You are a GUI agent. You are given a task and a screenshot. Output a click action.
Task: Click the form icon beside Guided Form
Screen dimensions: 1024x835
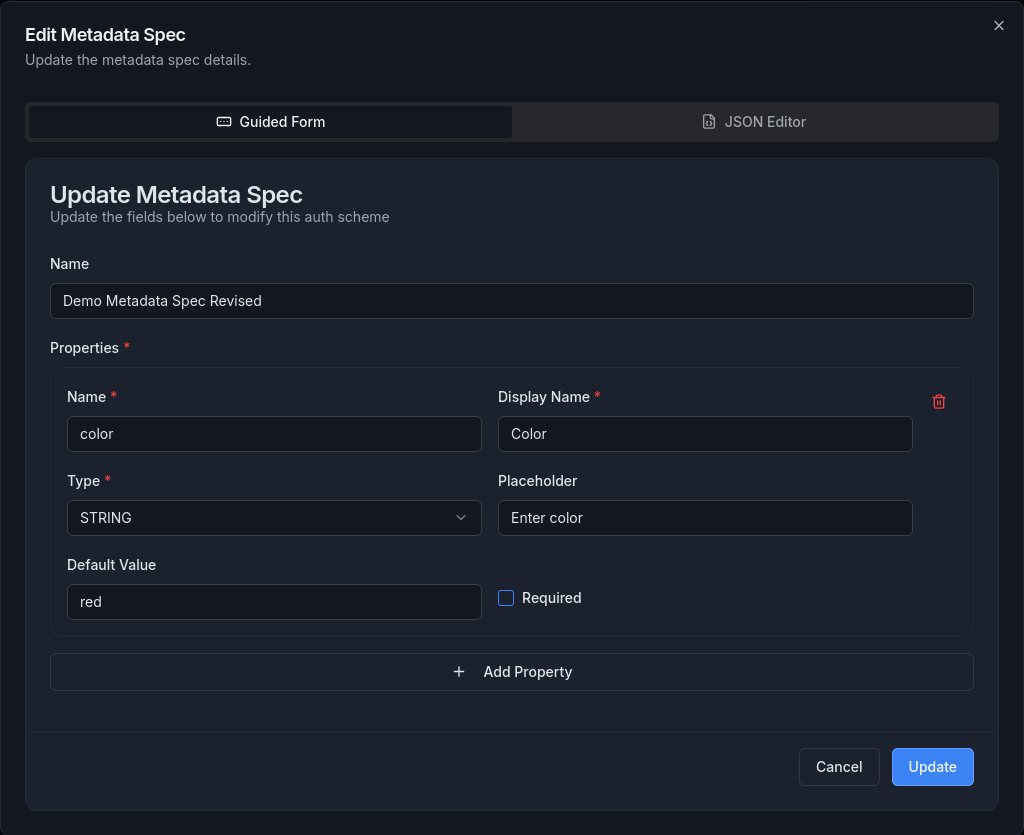(224, 122)
